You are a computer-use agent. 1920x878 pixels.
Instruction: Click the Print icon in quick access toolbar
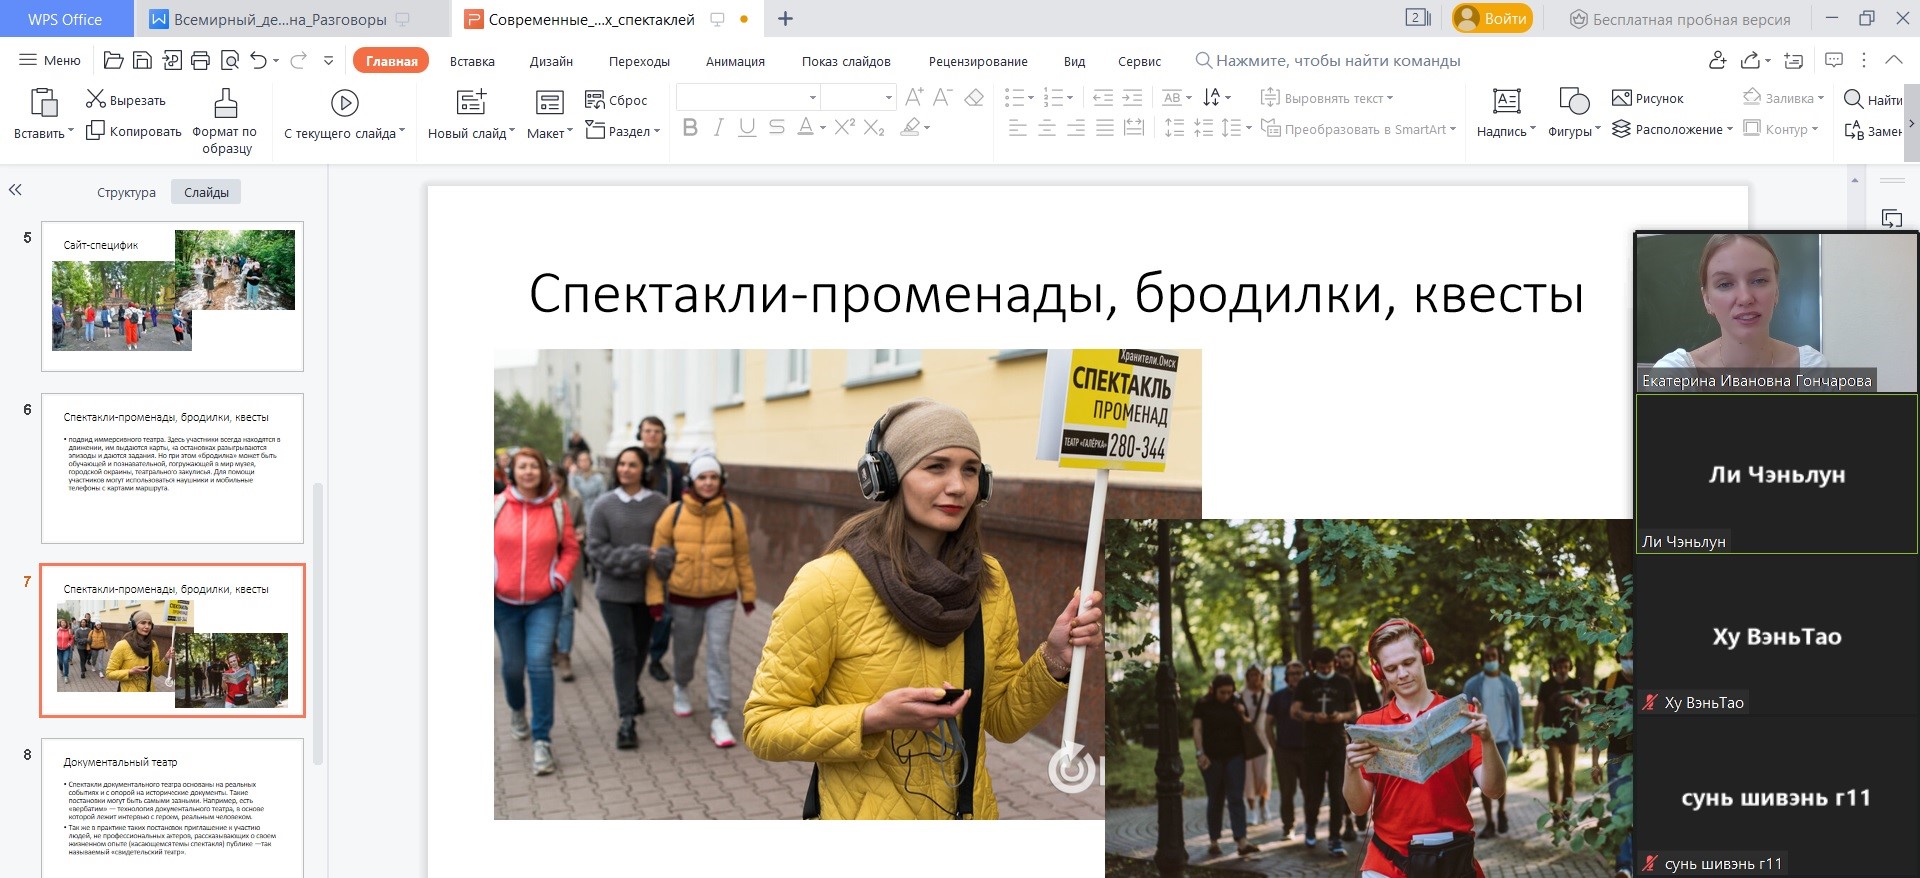pos(200,61)
